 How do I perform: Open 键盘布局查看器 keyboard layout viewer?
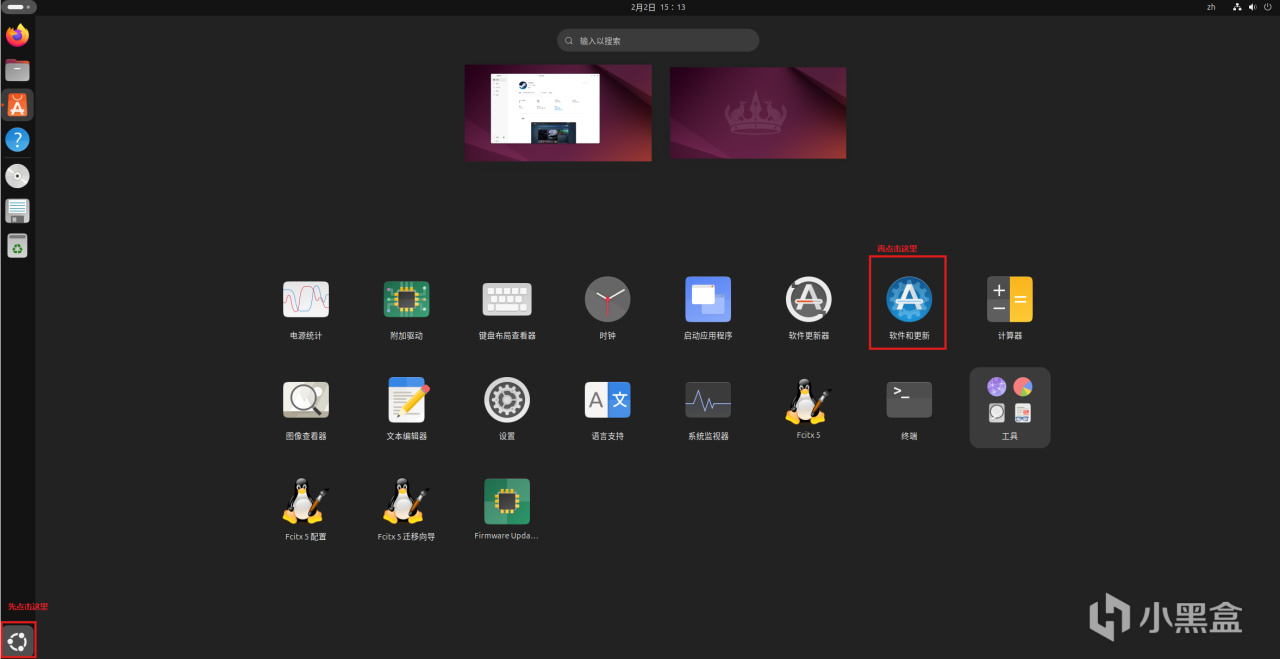507,309
